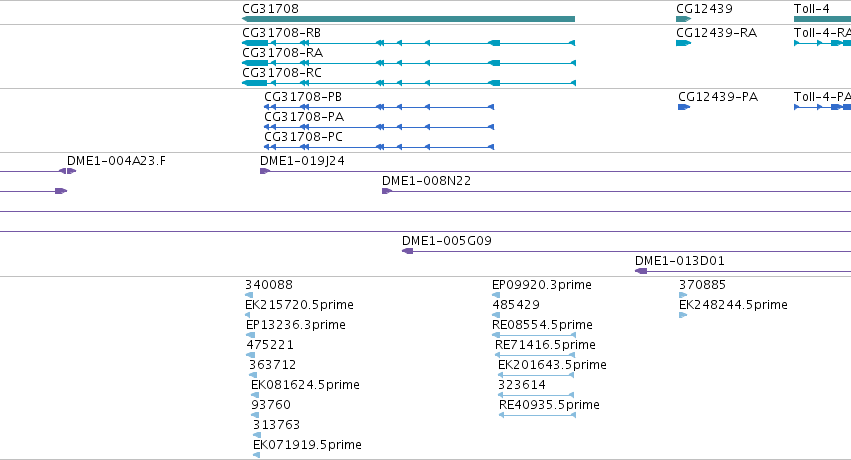
Task: Select the Toll-4 gene label
Action: [x=811, y=9]
